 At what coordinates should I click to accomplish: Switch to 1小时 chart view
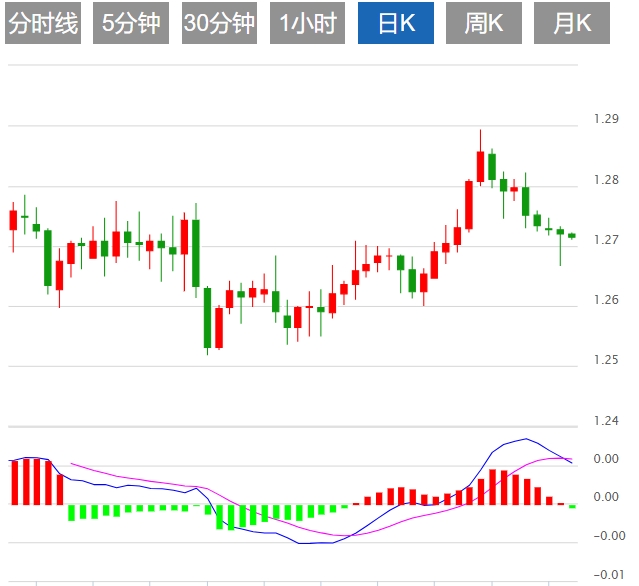(308, 23)
